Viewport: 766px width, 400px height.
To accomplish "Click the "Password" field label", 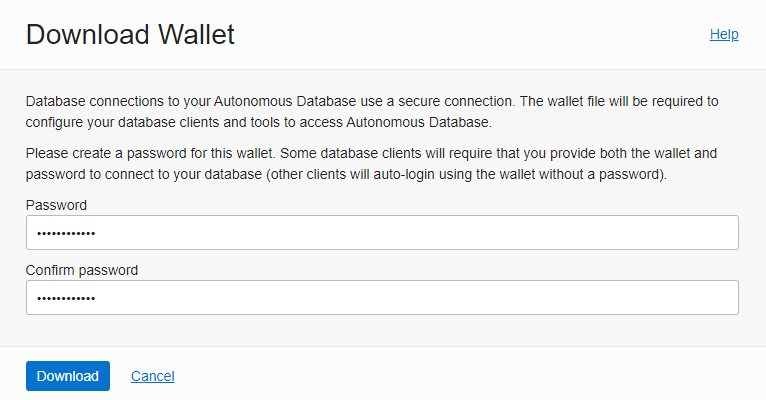I will point(56,205).
